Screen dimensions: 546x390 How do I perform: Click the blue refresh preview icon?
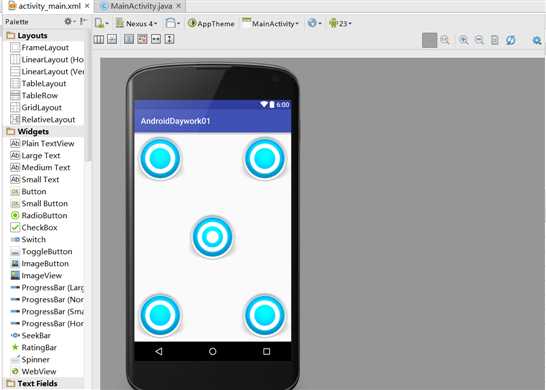coord(510,40)
